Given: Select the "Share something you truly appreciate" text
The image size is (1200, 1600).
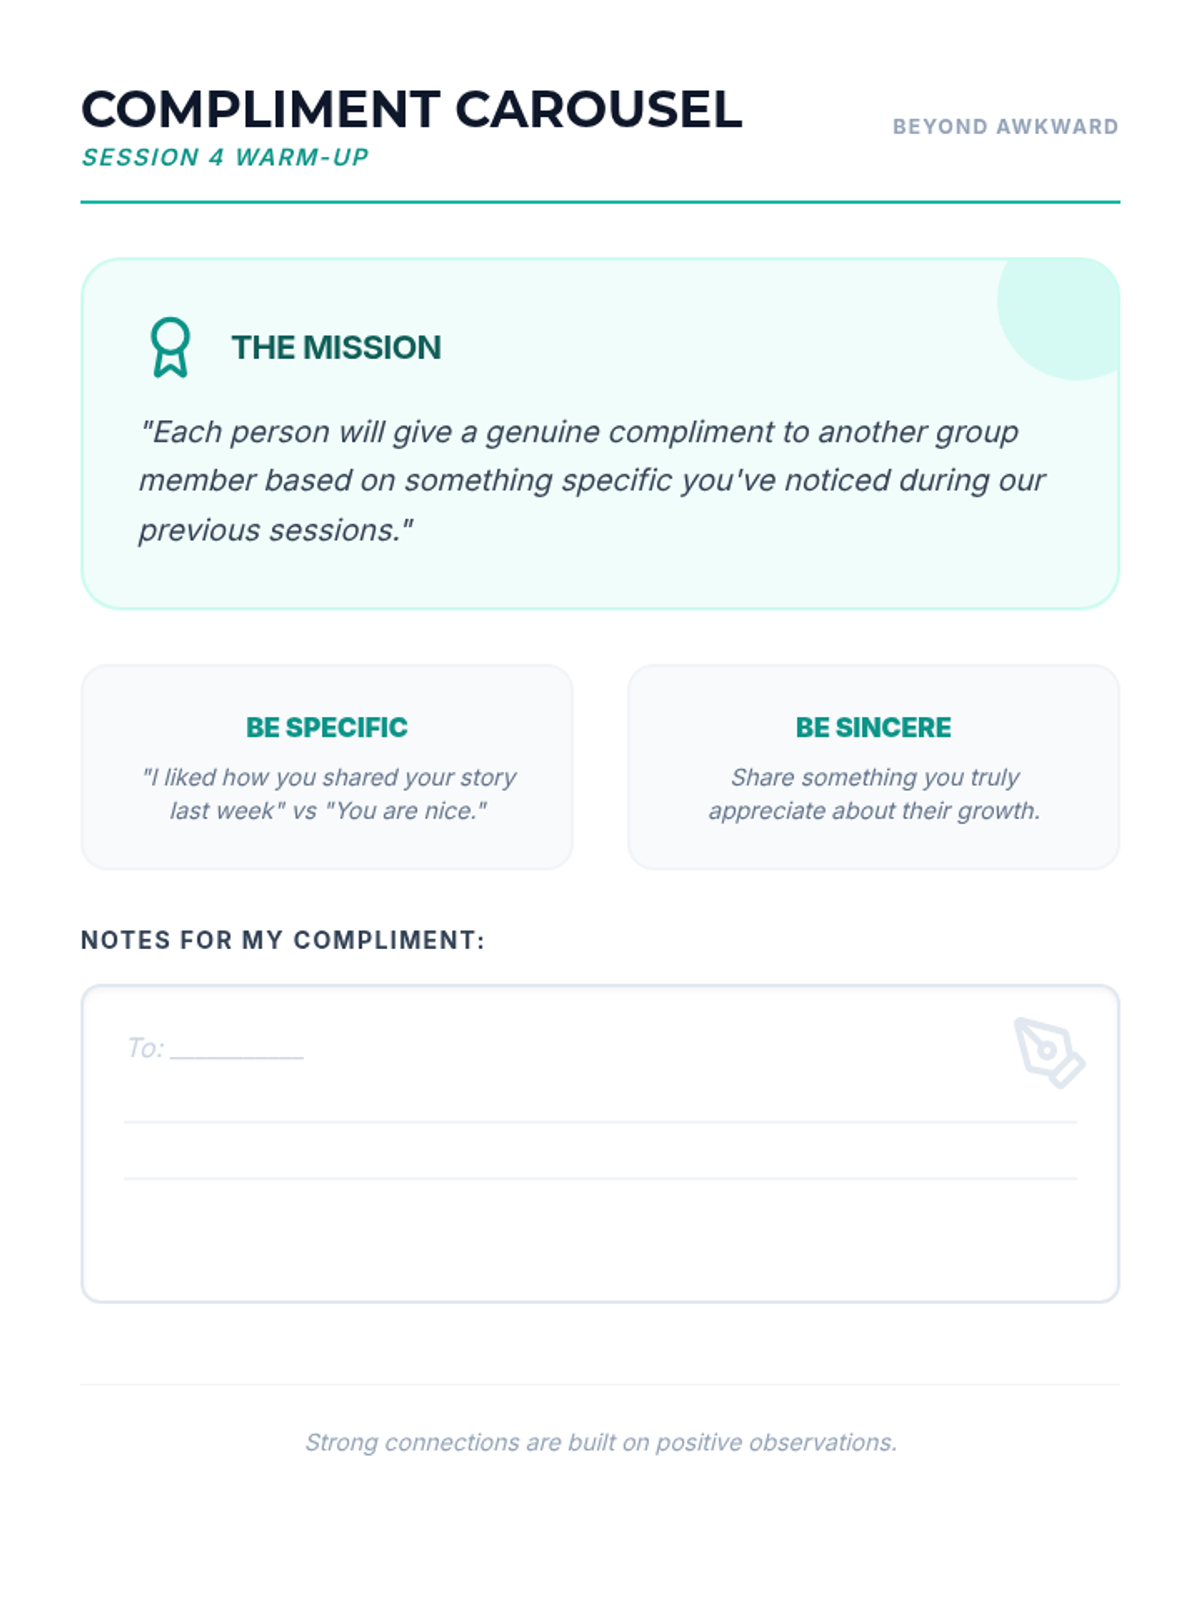Looking at the screenshot, I should pos(874,794).
